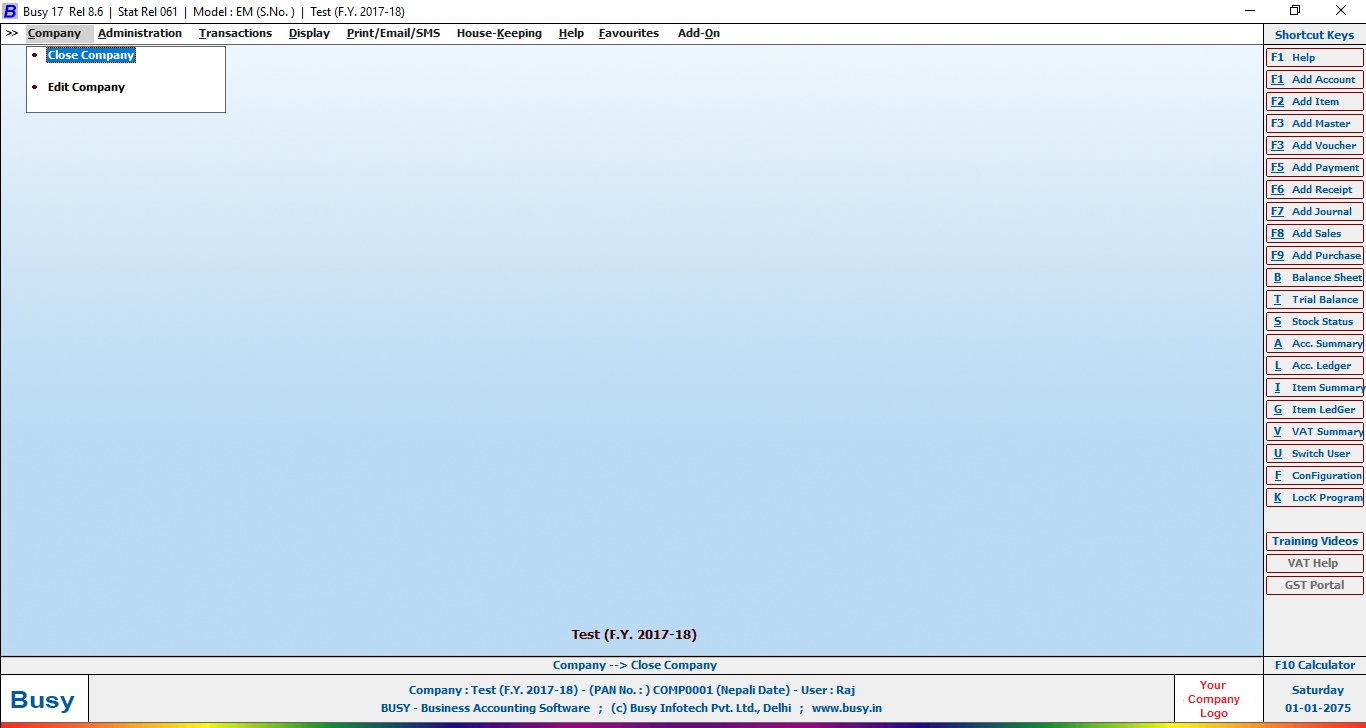Screen dimensions: 1366x728
Task: Click the Test (F.Y. 2017-18) label
Action: point(634,634)
